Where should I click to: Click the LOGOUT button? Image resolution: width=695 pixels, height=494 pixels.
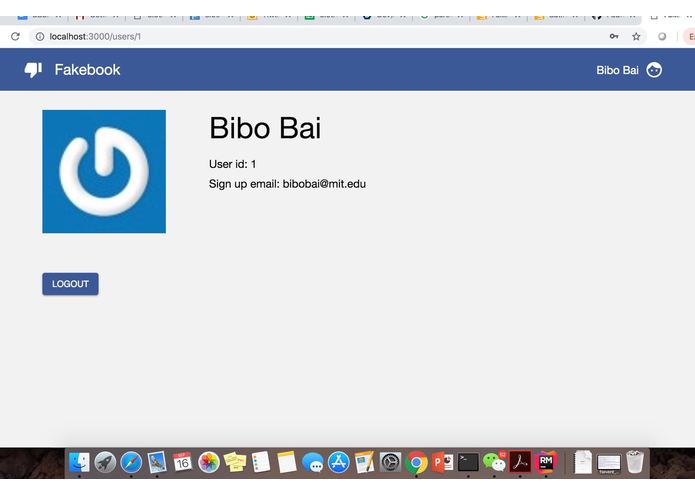click(70, 284)
